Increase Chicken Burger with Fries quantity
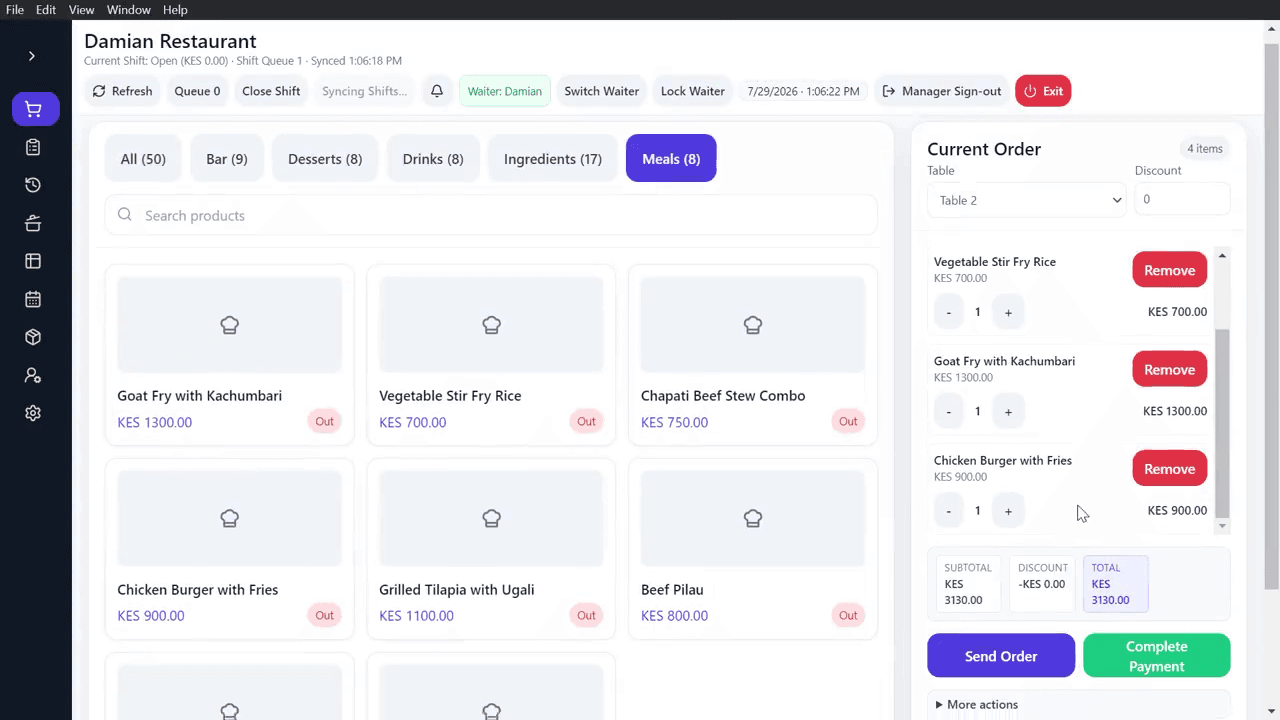The height and width of the screenshot is (720, 1280). pos(1008,510)
